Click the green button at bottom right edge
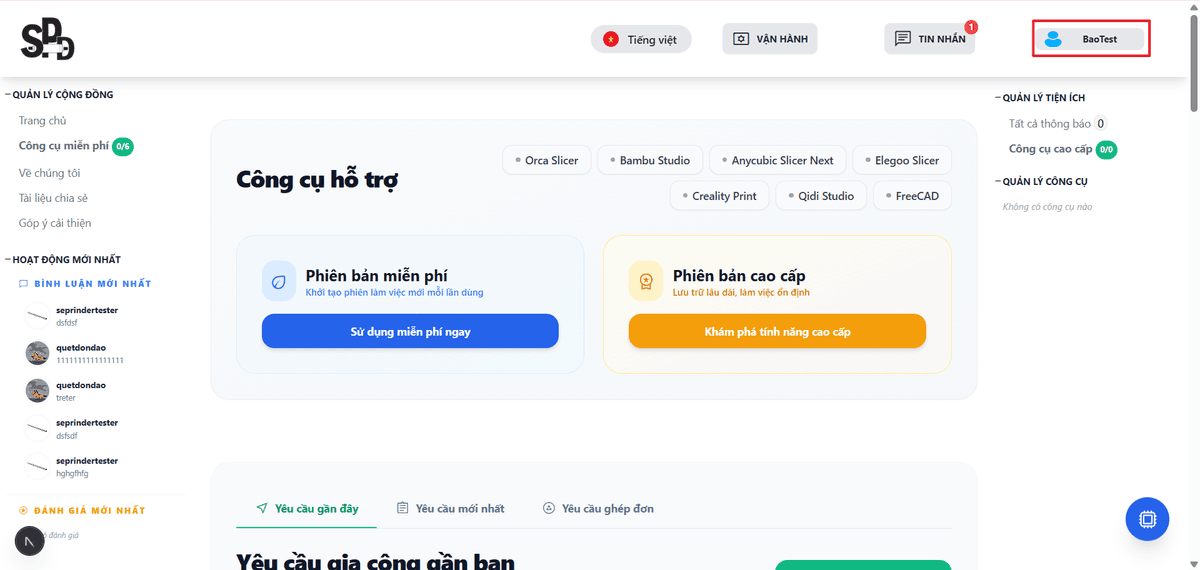The image size is (1200, 570). click(x=863, y=565)
